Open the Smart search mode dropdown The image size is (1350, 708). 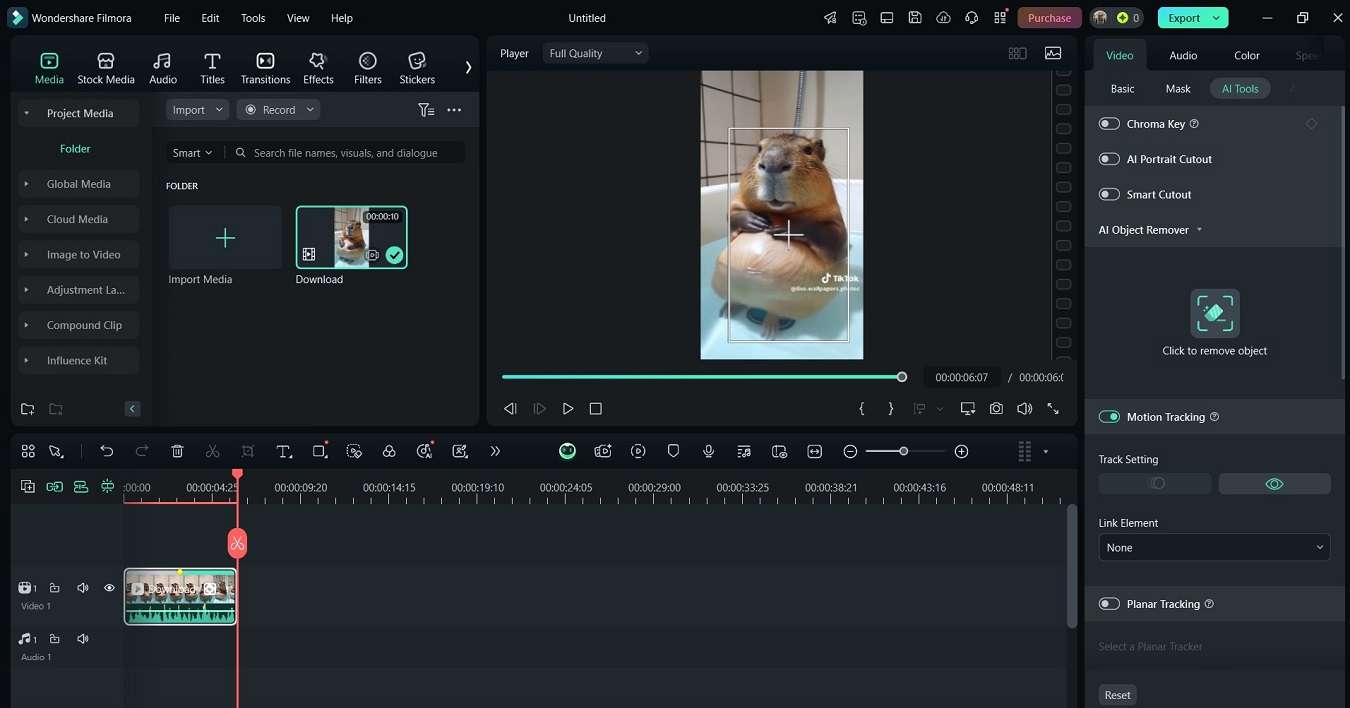[x=192, y=153]
